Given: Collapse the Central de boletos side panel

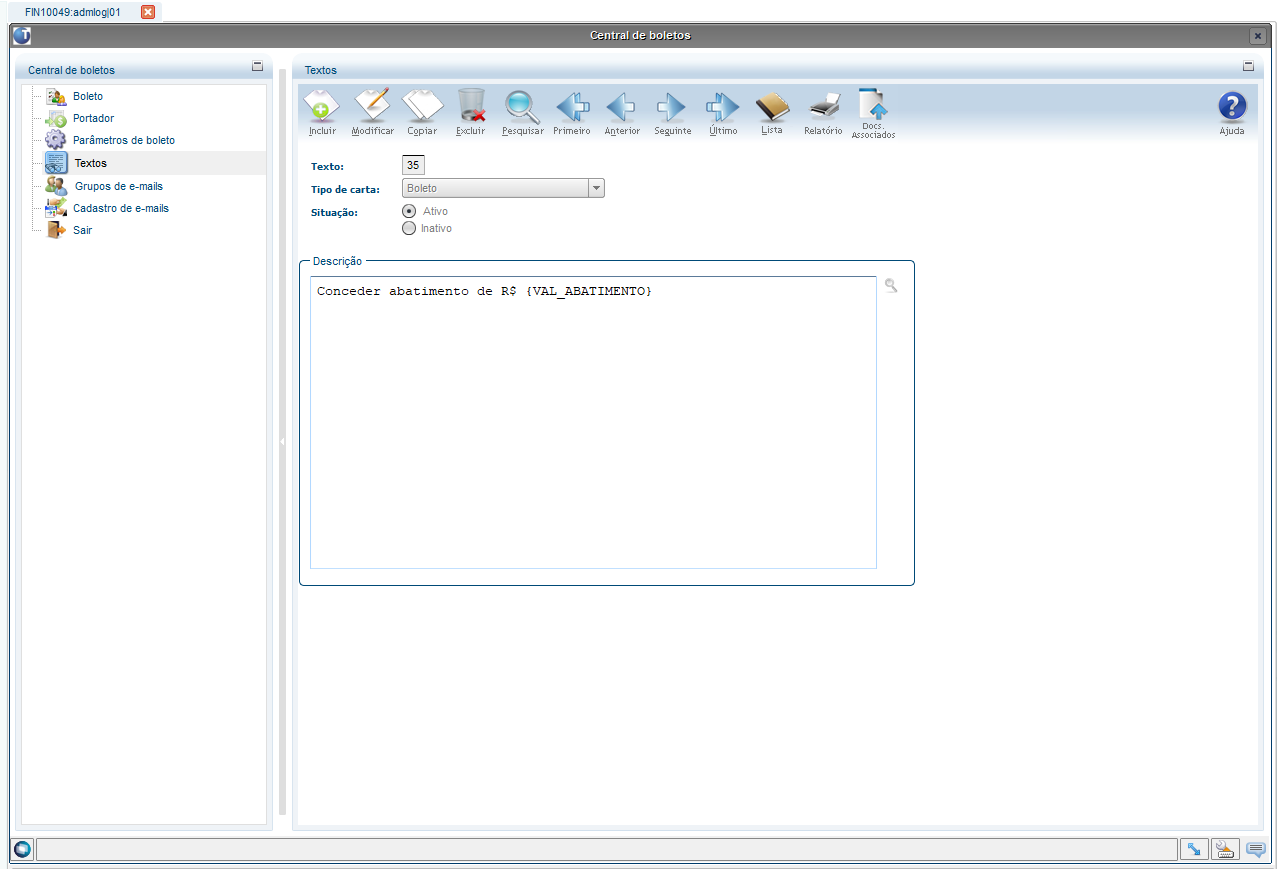Looking at the screenshot, I should tap(257, 66).
